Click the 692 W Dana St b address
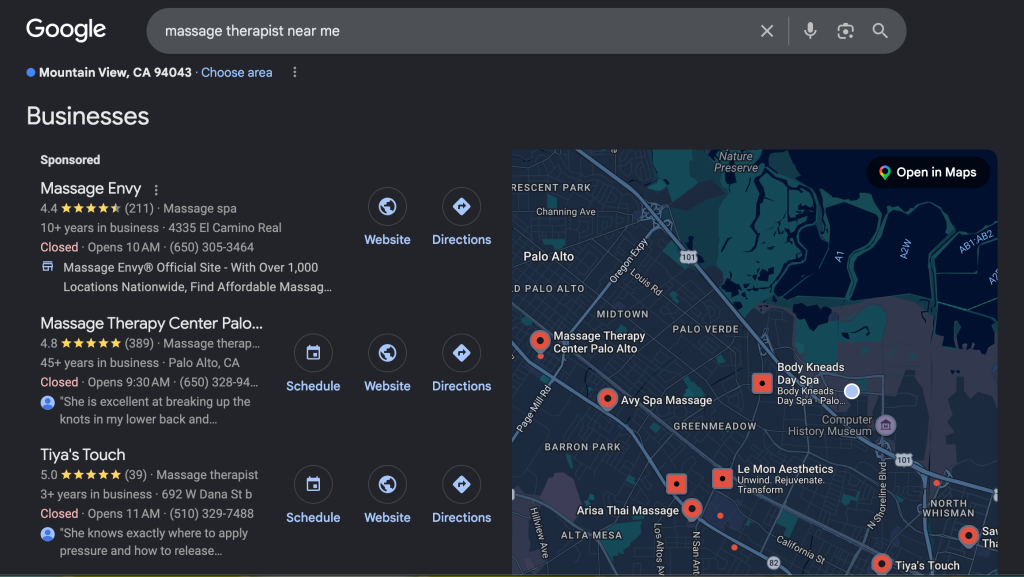This screenshot has height=577, width=1024. 206,494
